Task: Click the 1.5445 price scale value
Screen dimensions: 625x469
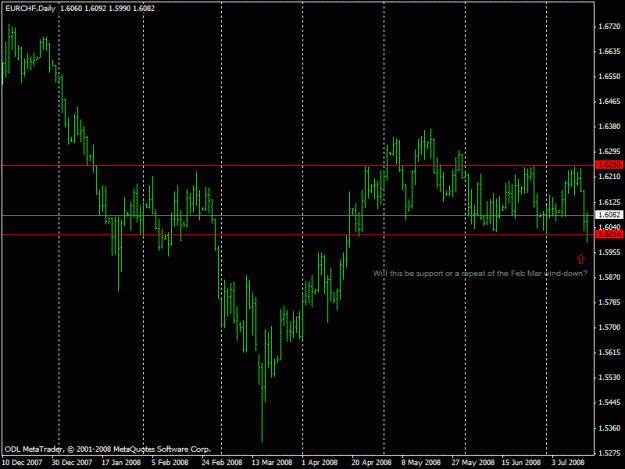Action: point(609,402)
